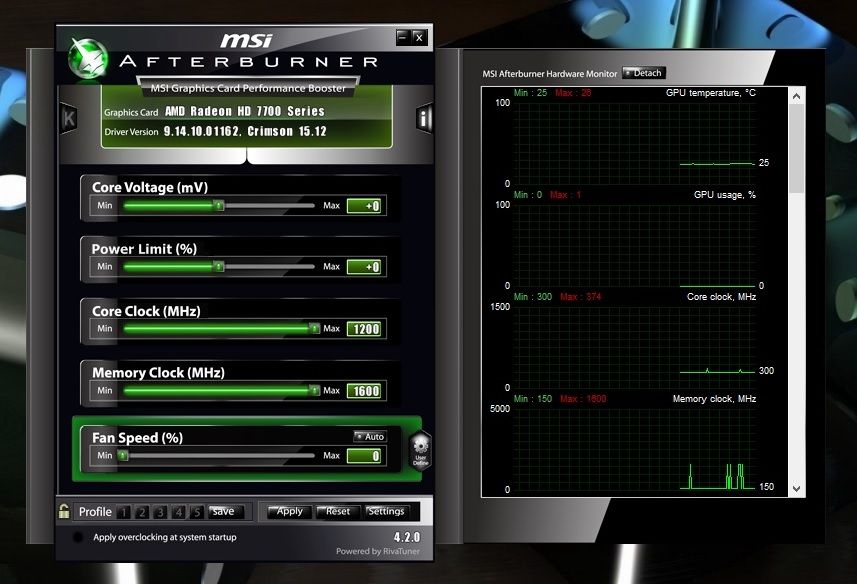Screen dimensions: 857x584
Task: Click the hardware monitor scrollbar thumb
Action: [x=796, y=148]
